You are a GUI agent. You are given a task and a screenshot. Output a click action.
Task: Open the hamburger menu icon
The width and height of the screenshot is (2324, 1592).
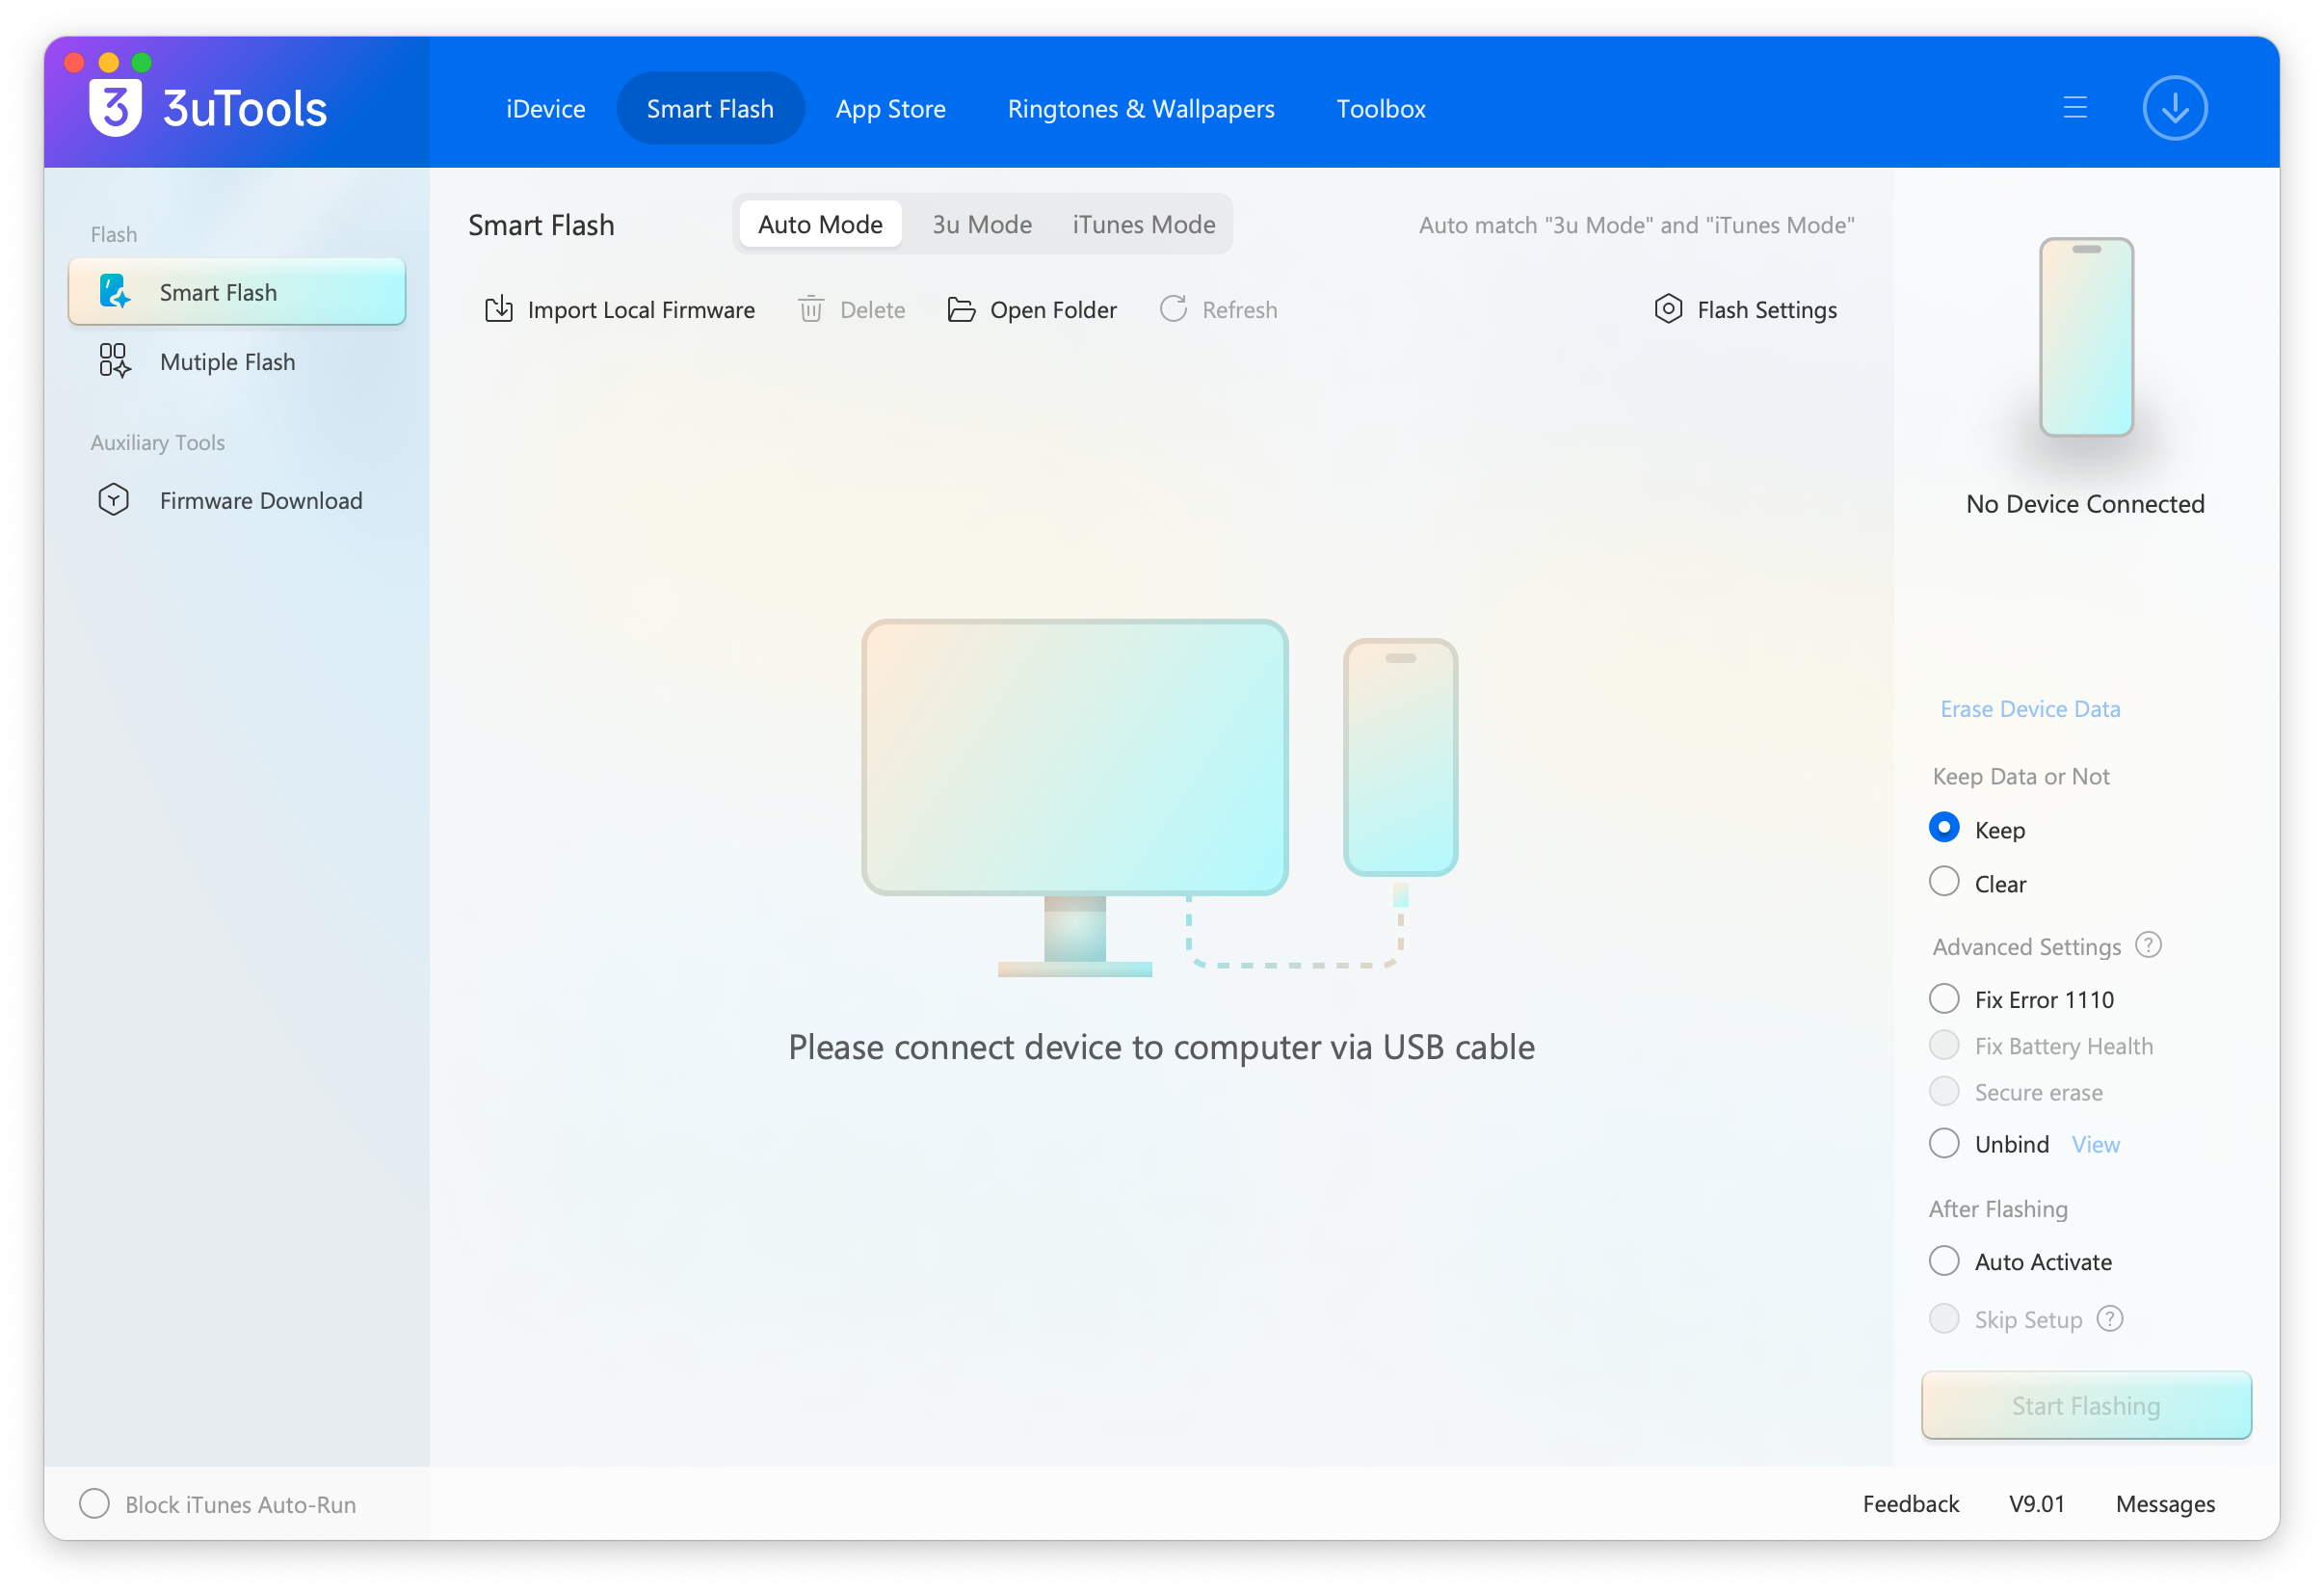point(2075,108)
